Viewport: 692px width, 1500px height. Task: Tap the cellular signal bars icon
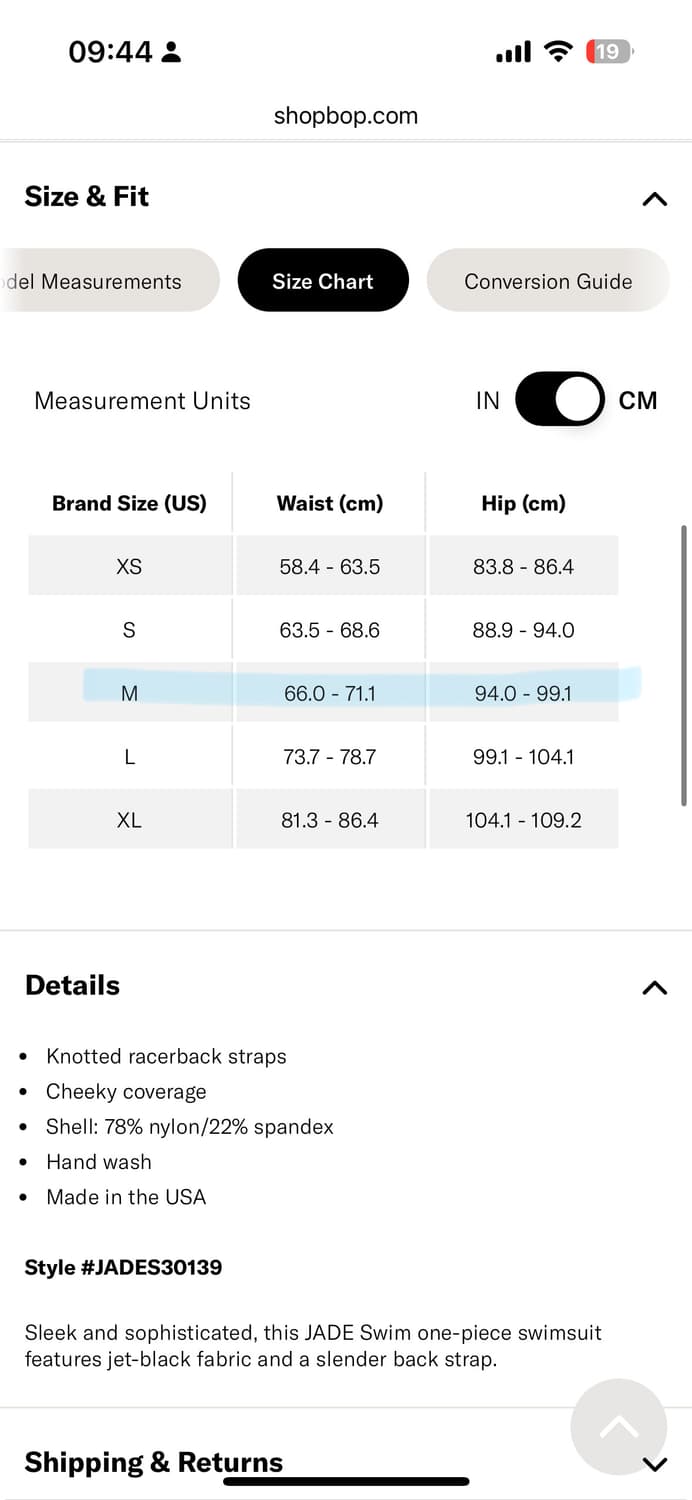[x=513, y=52]
